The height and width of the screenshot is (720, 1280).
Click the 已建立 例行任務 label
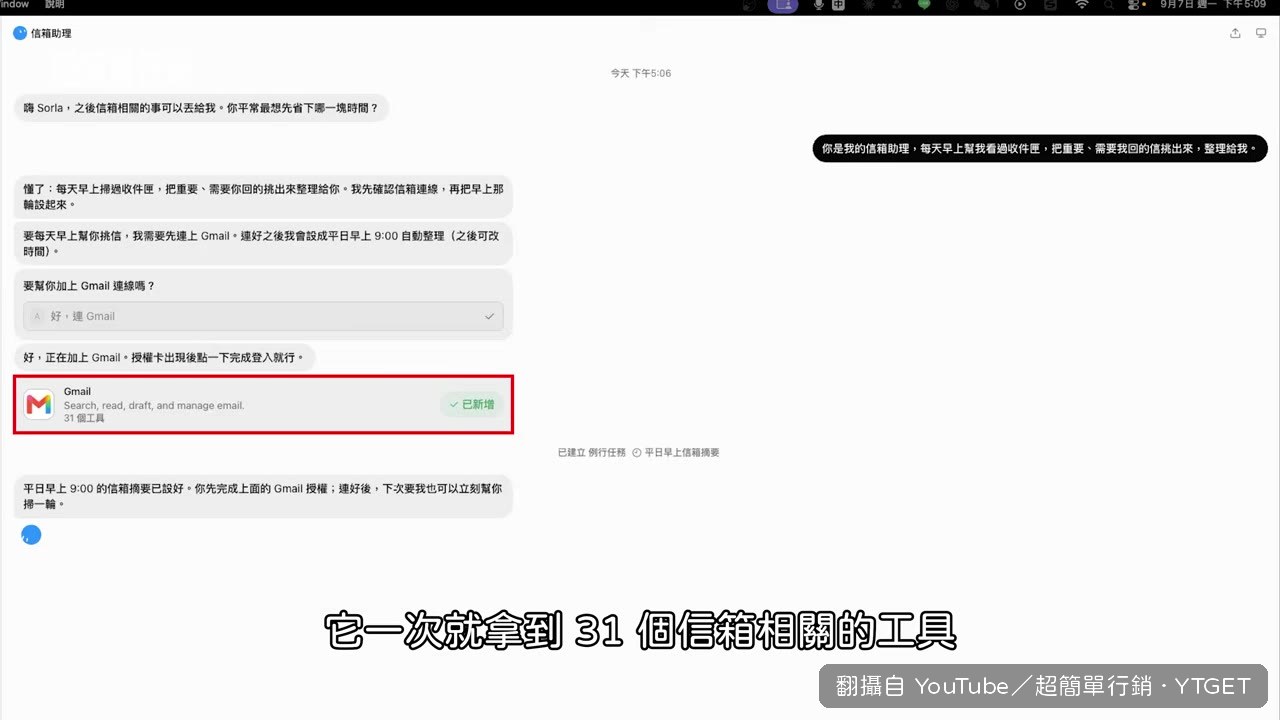pyautogui.click(x=591, y=453)
